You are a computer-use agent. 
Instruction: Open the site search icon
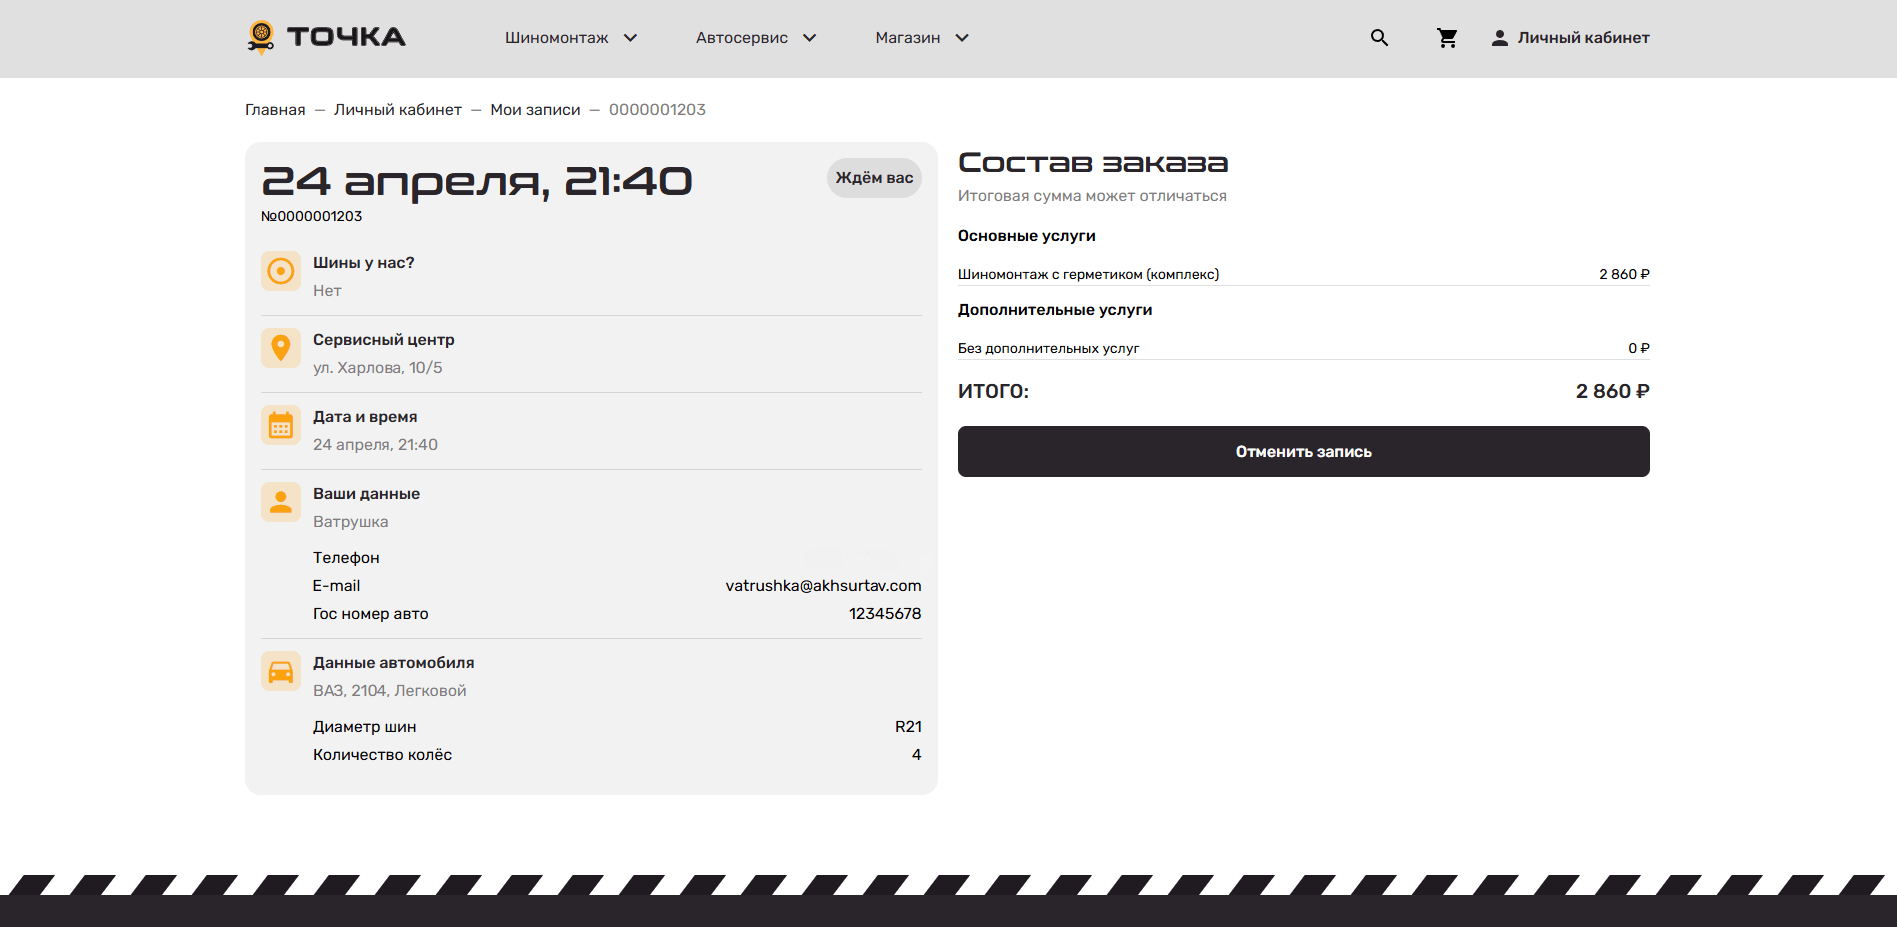(1379, 38)
